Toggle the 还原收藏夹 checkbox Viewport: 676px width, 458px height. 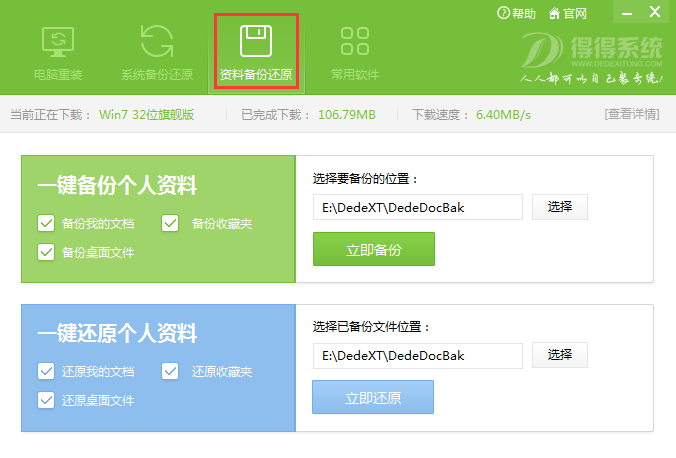170,371
